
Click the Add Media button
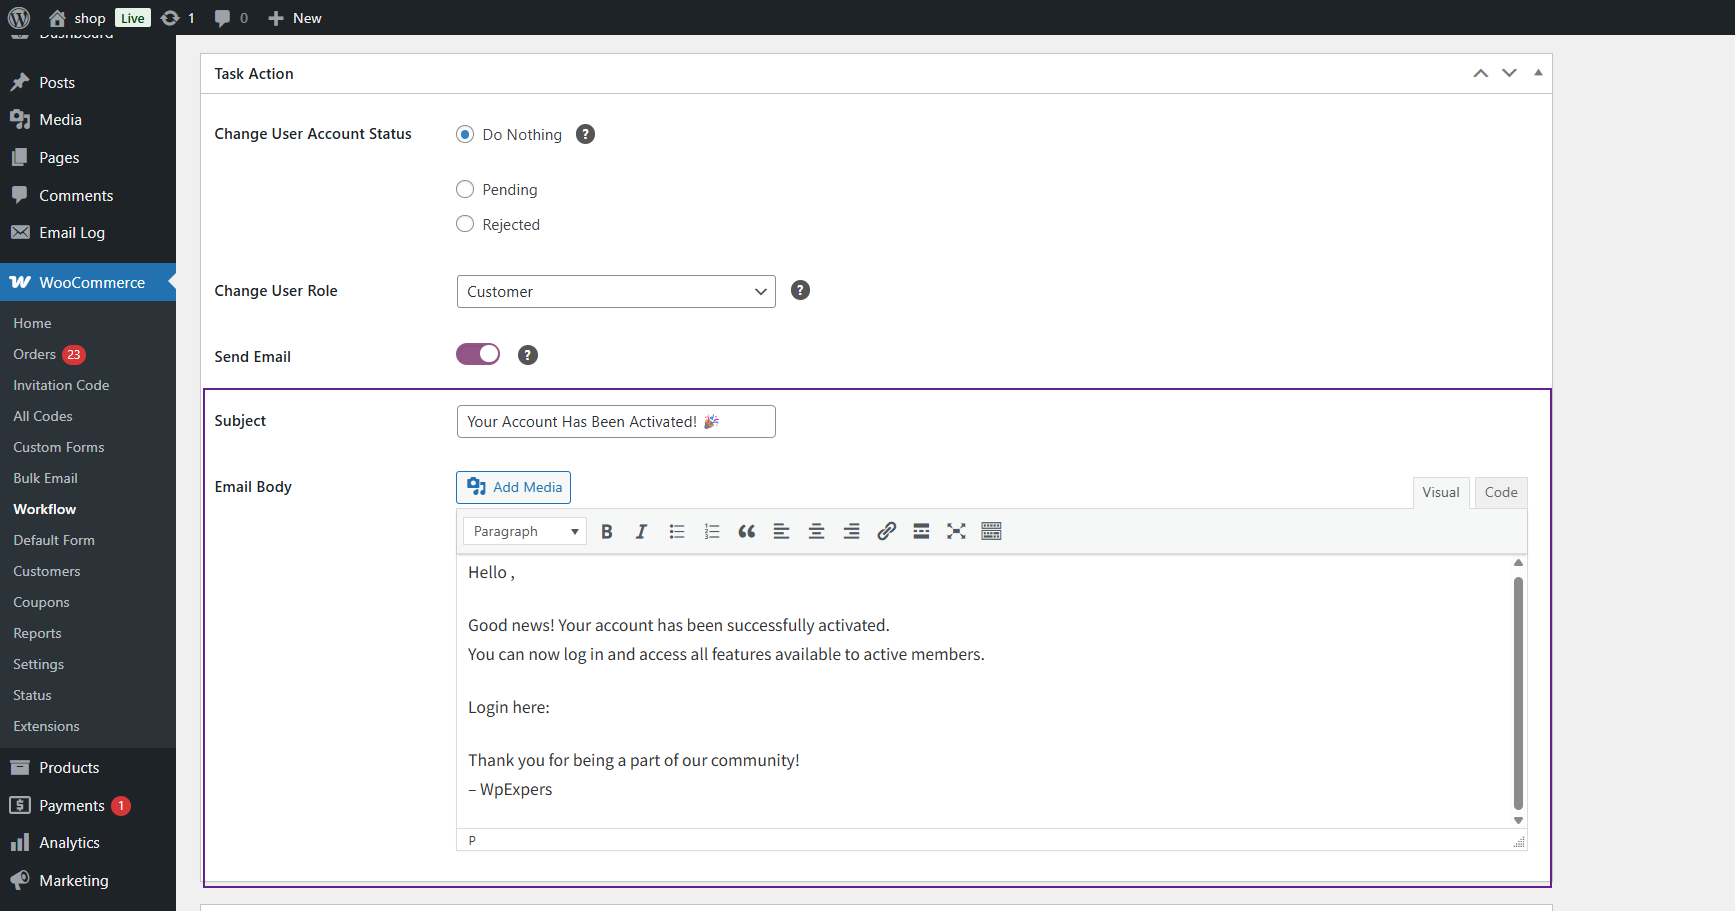[514, 487]
